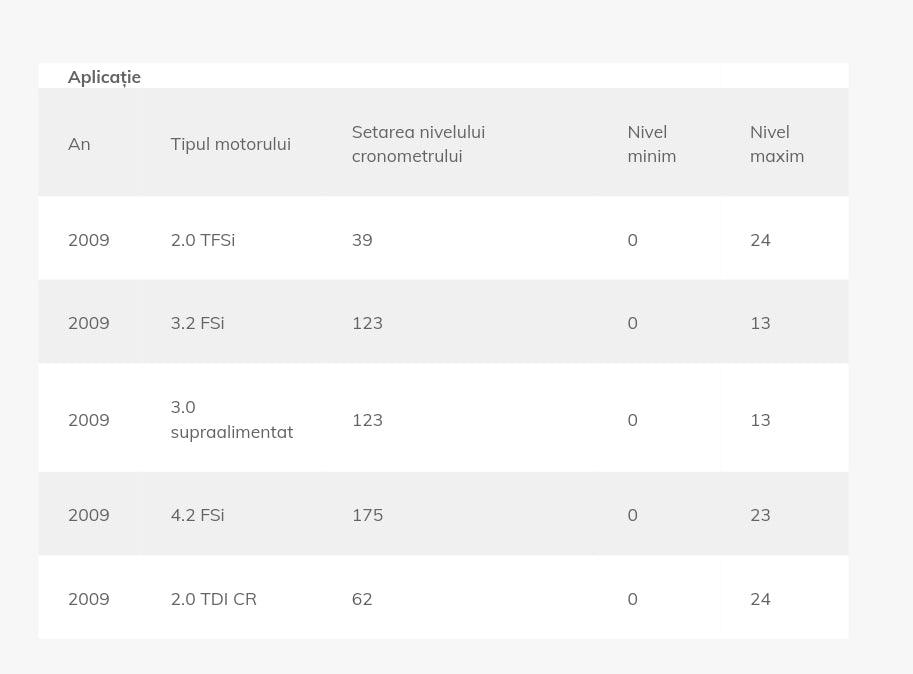Select the 2.0 TFSi engine cell
This screenshot has width=913, height=674.
click(x=203, y=240)
